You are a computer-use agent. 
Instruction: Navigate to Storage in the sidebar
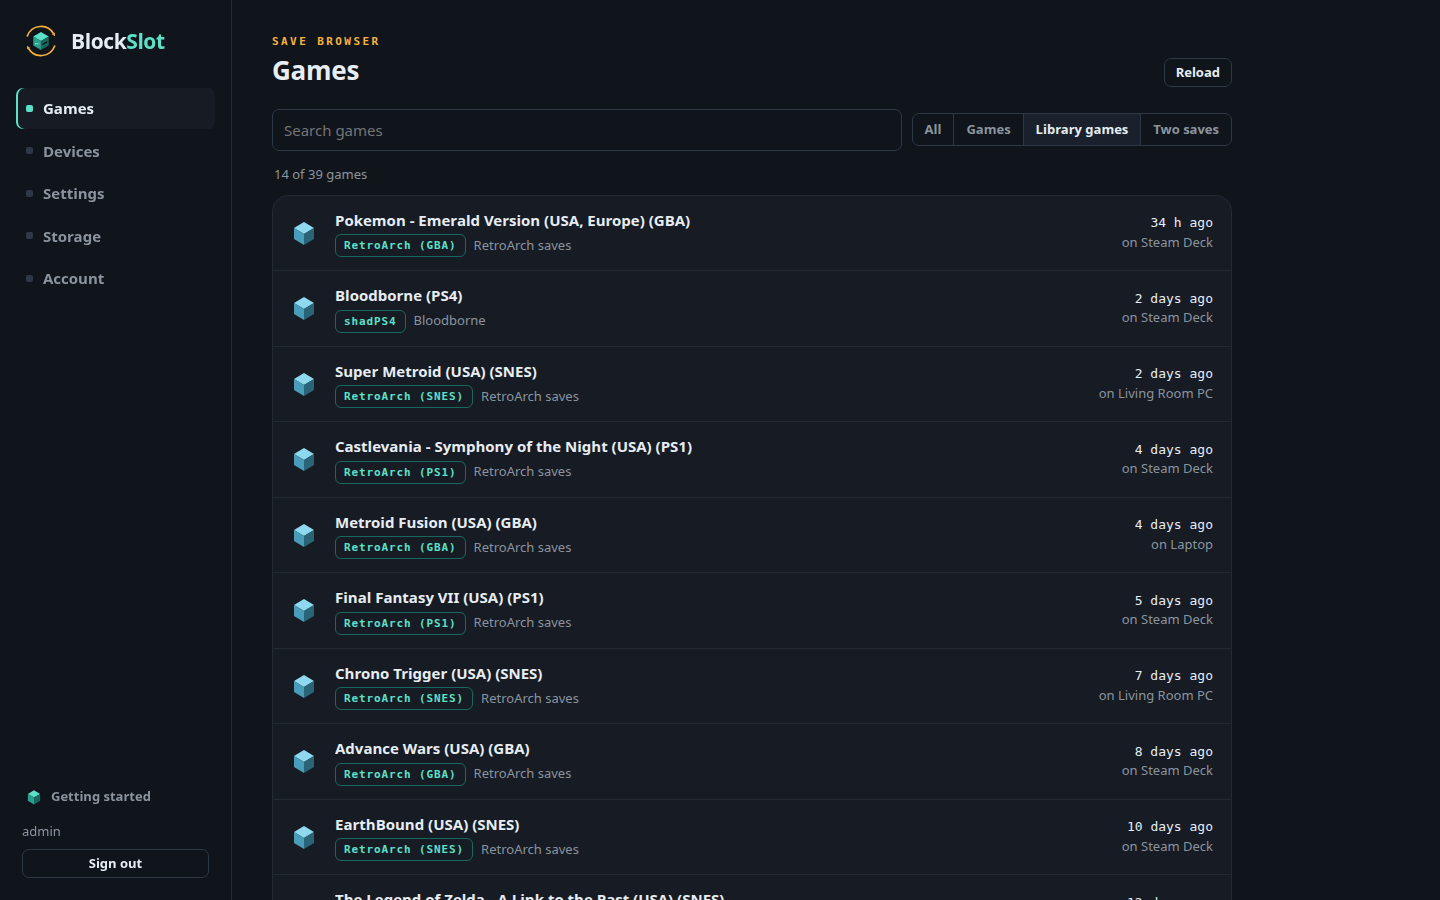[x=115, y=237]
